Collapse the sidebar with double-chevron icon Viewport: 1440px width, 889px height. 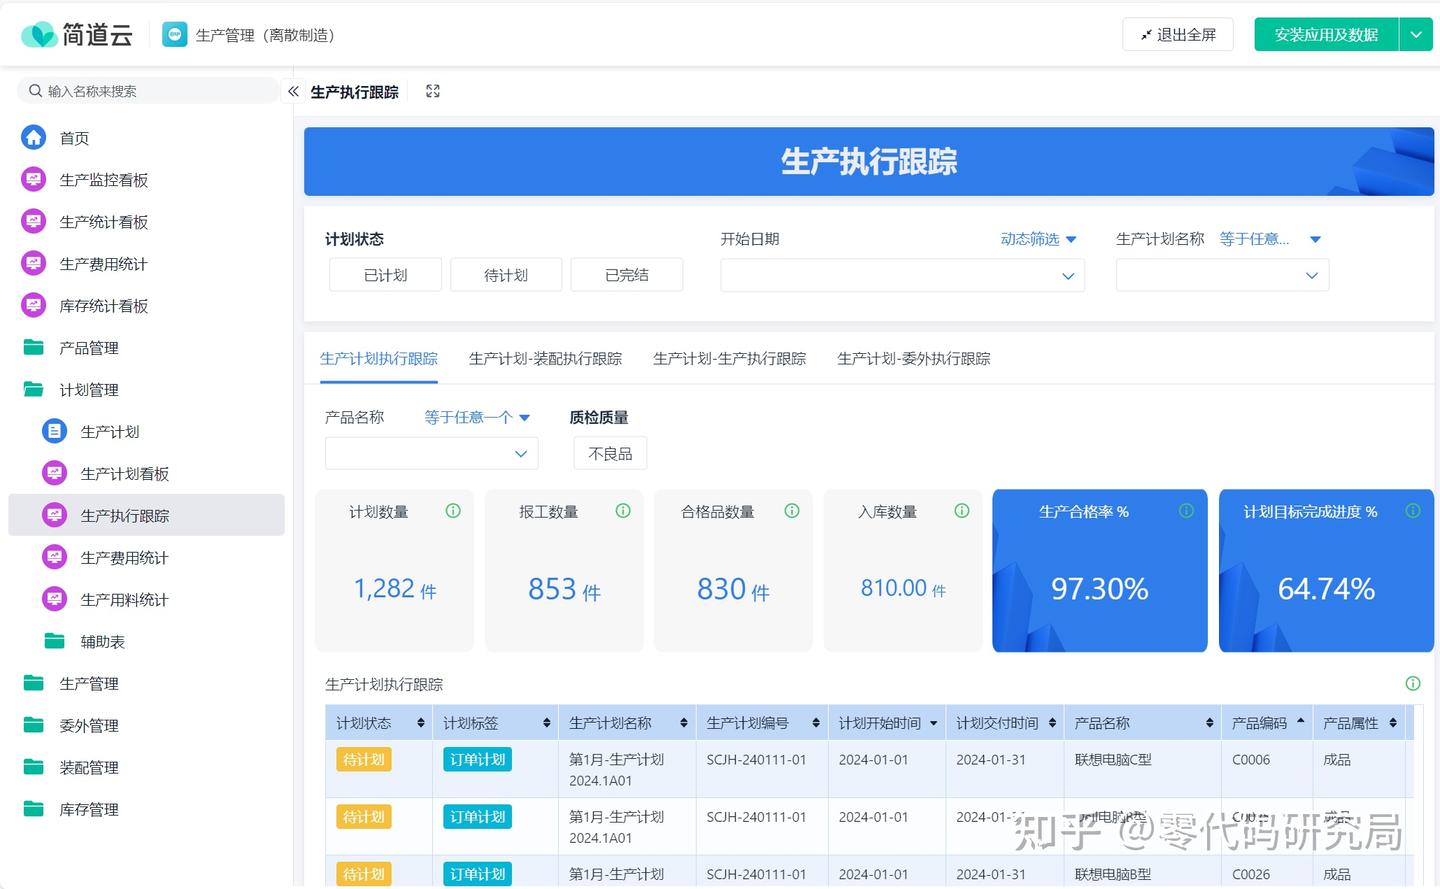pyautogui.click(x=293, y=92)
